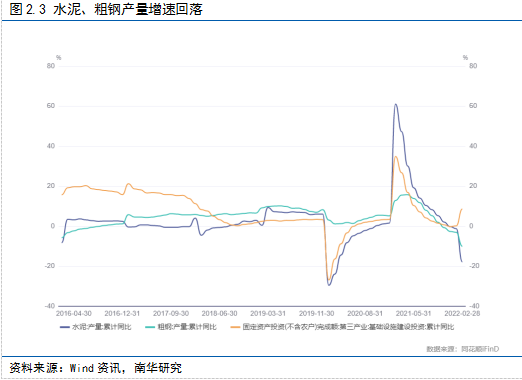This screenshot has height=380, width=522.
Task: Click the 2017-09-30 date label
Action: (x=171, y=314)
